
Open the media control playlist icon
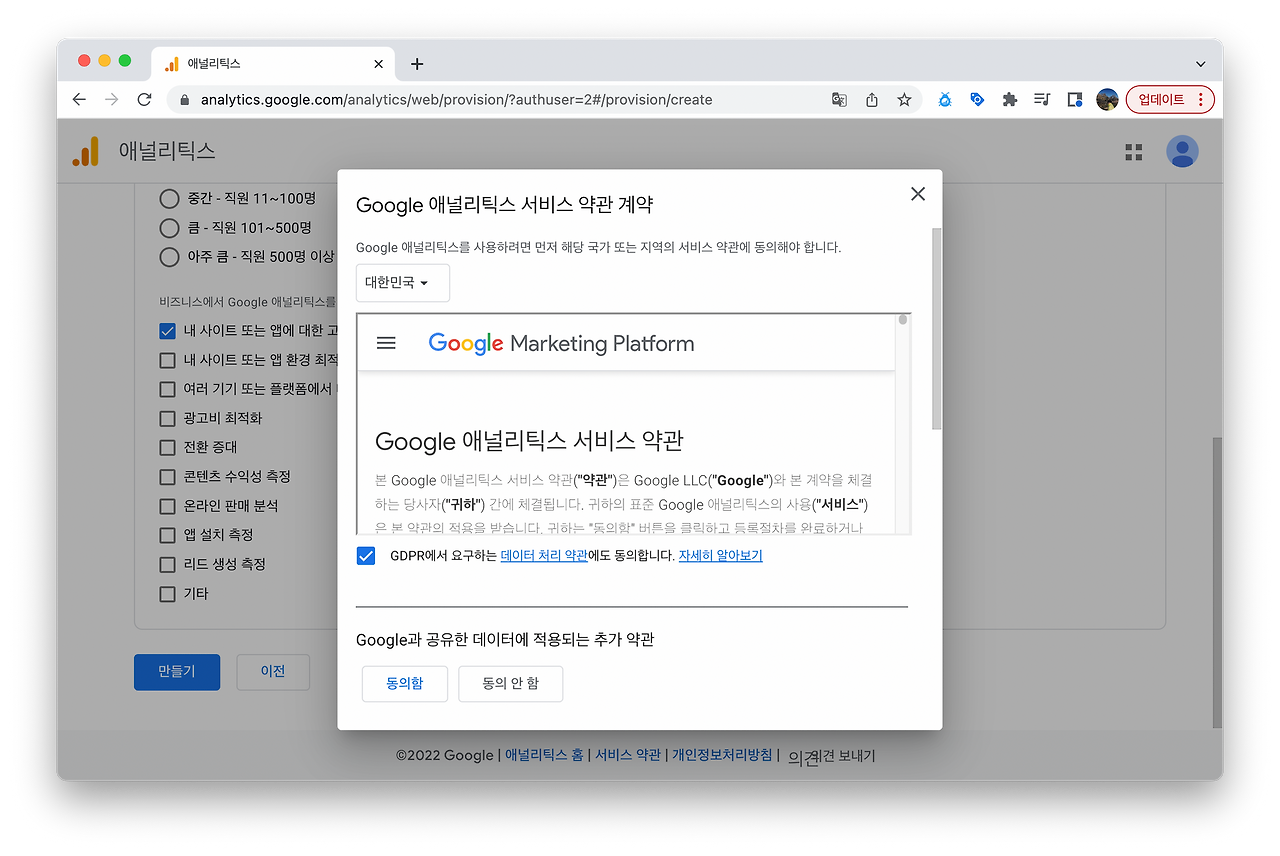(x=1042, y=100)
